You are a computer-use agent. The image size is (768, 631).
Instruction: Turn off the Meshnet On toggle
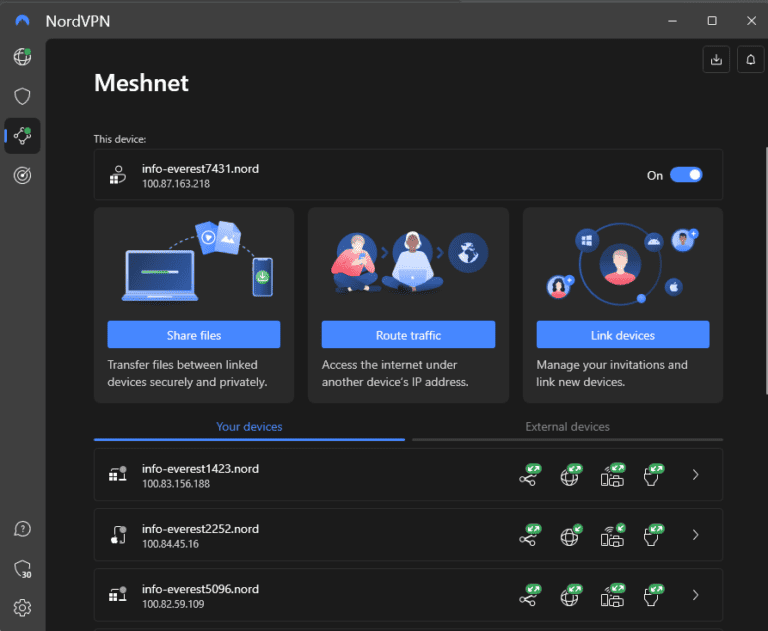(686, 175)
